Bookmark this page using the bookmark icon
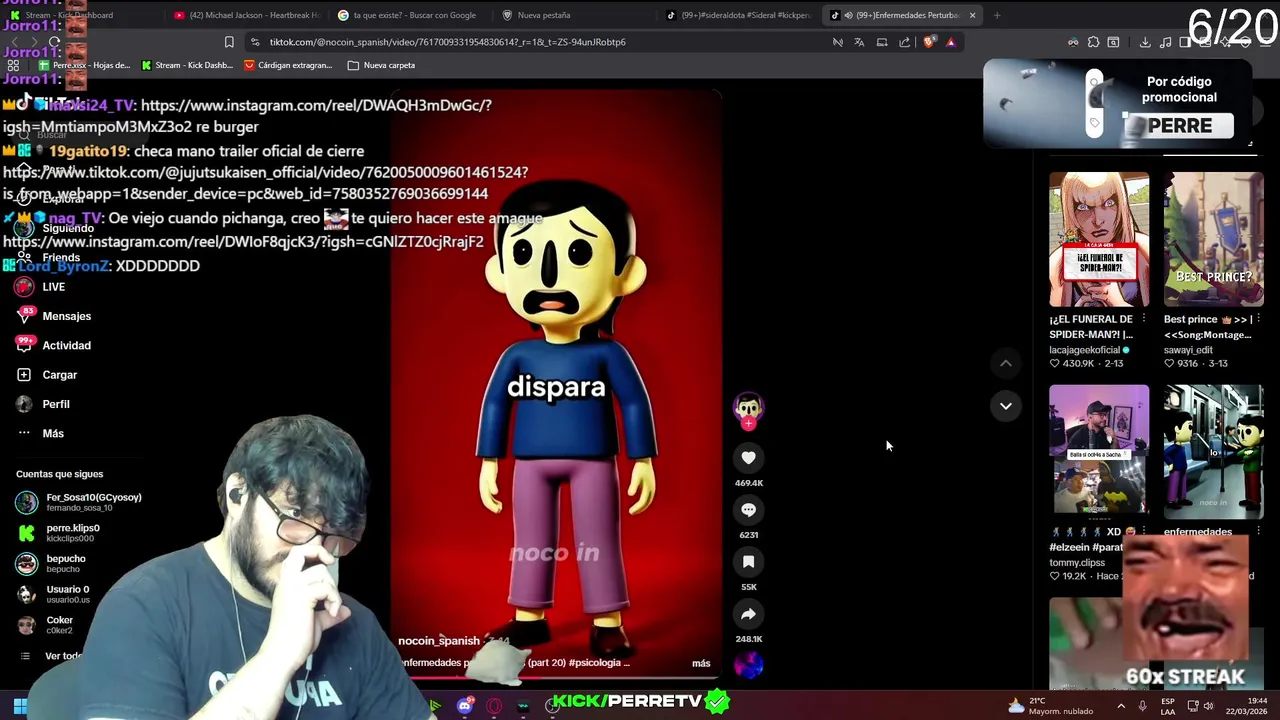The width and height of the screenshot is (1280, 720). pos(229,42)
